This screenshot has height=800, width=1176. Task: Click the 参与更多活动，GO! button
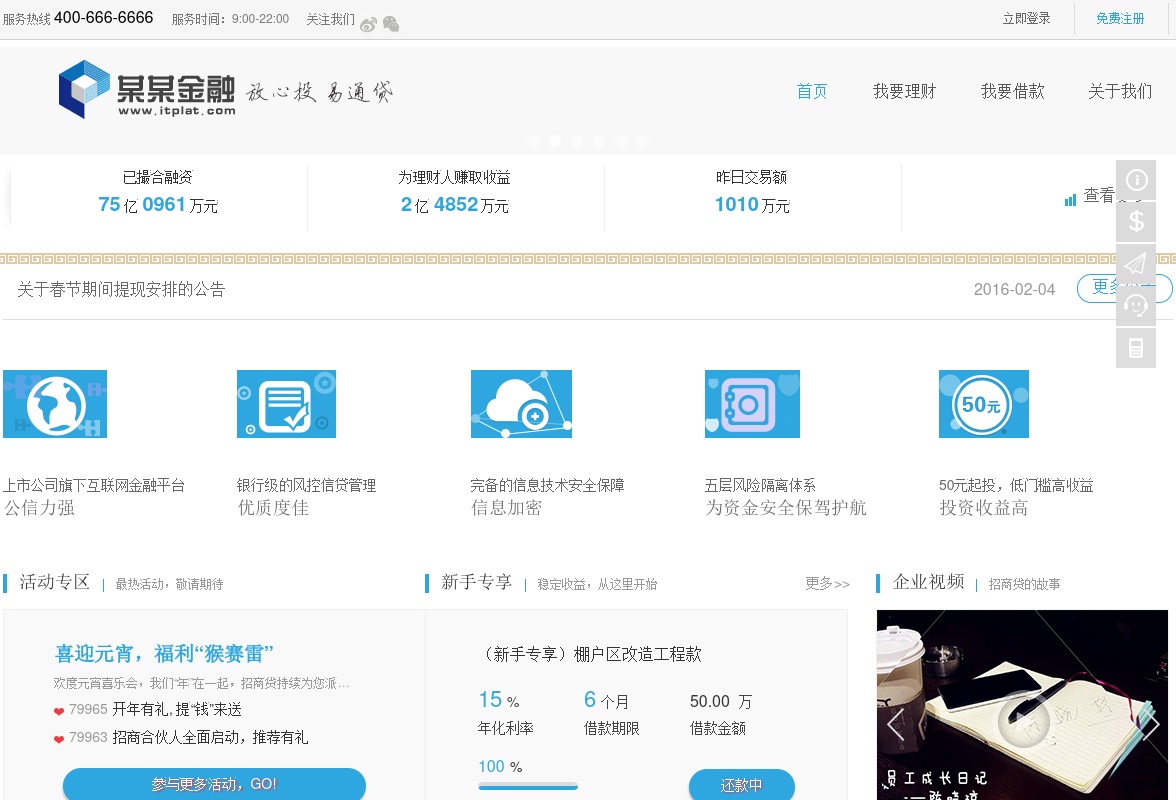pos(214,784)
